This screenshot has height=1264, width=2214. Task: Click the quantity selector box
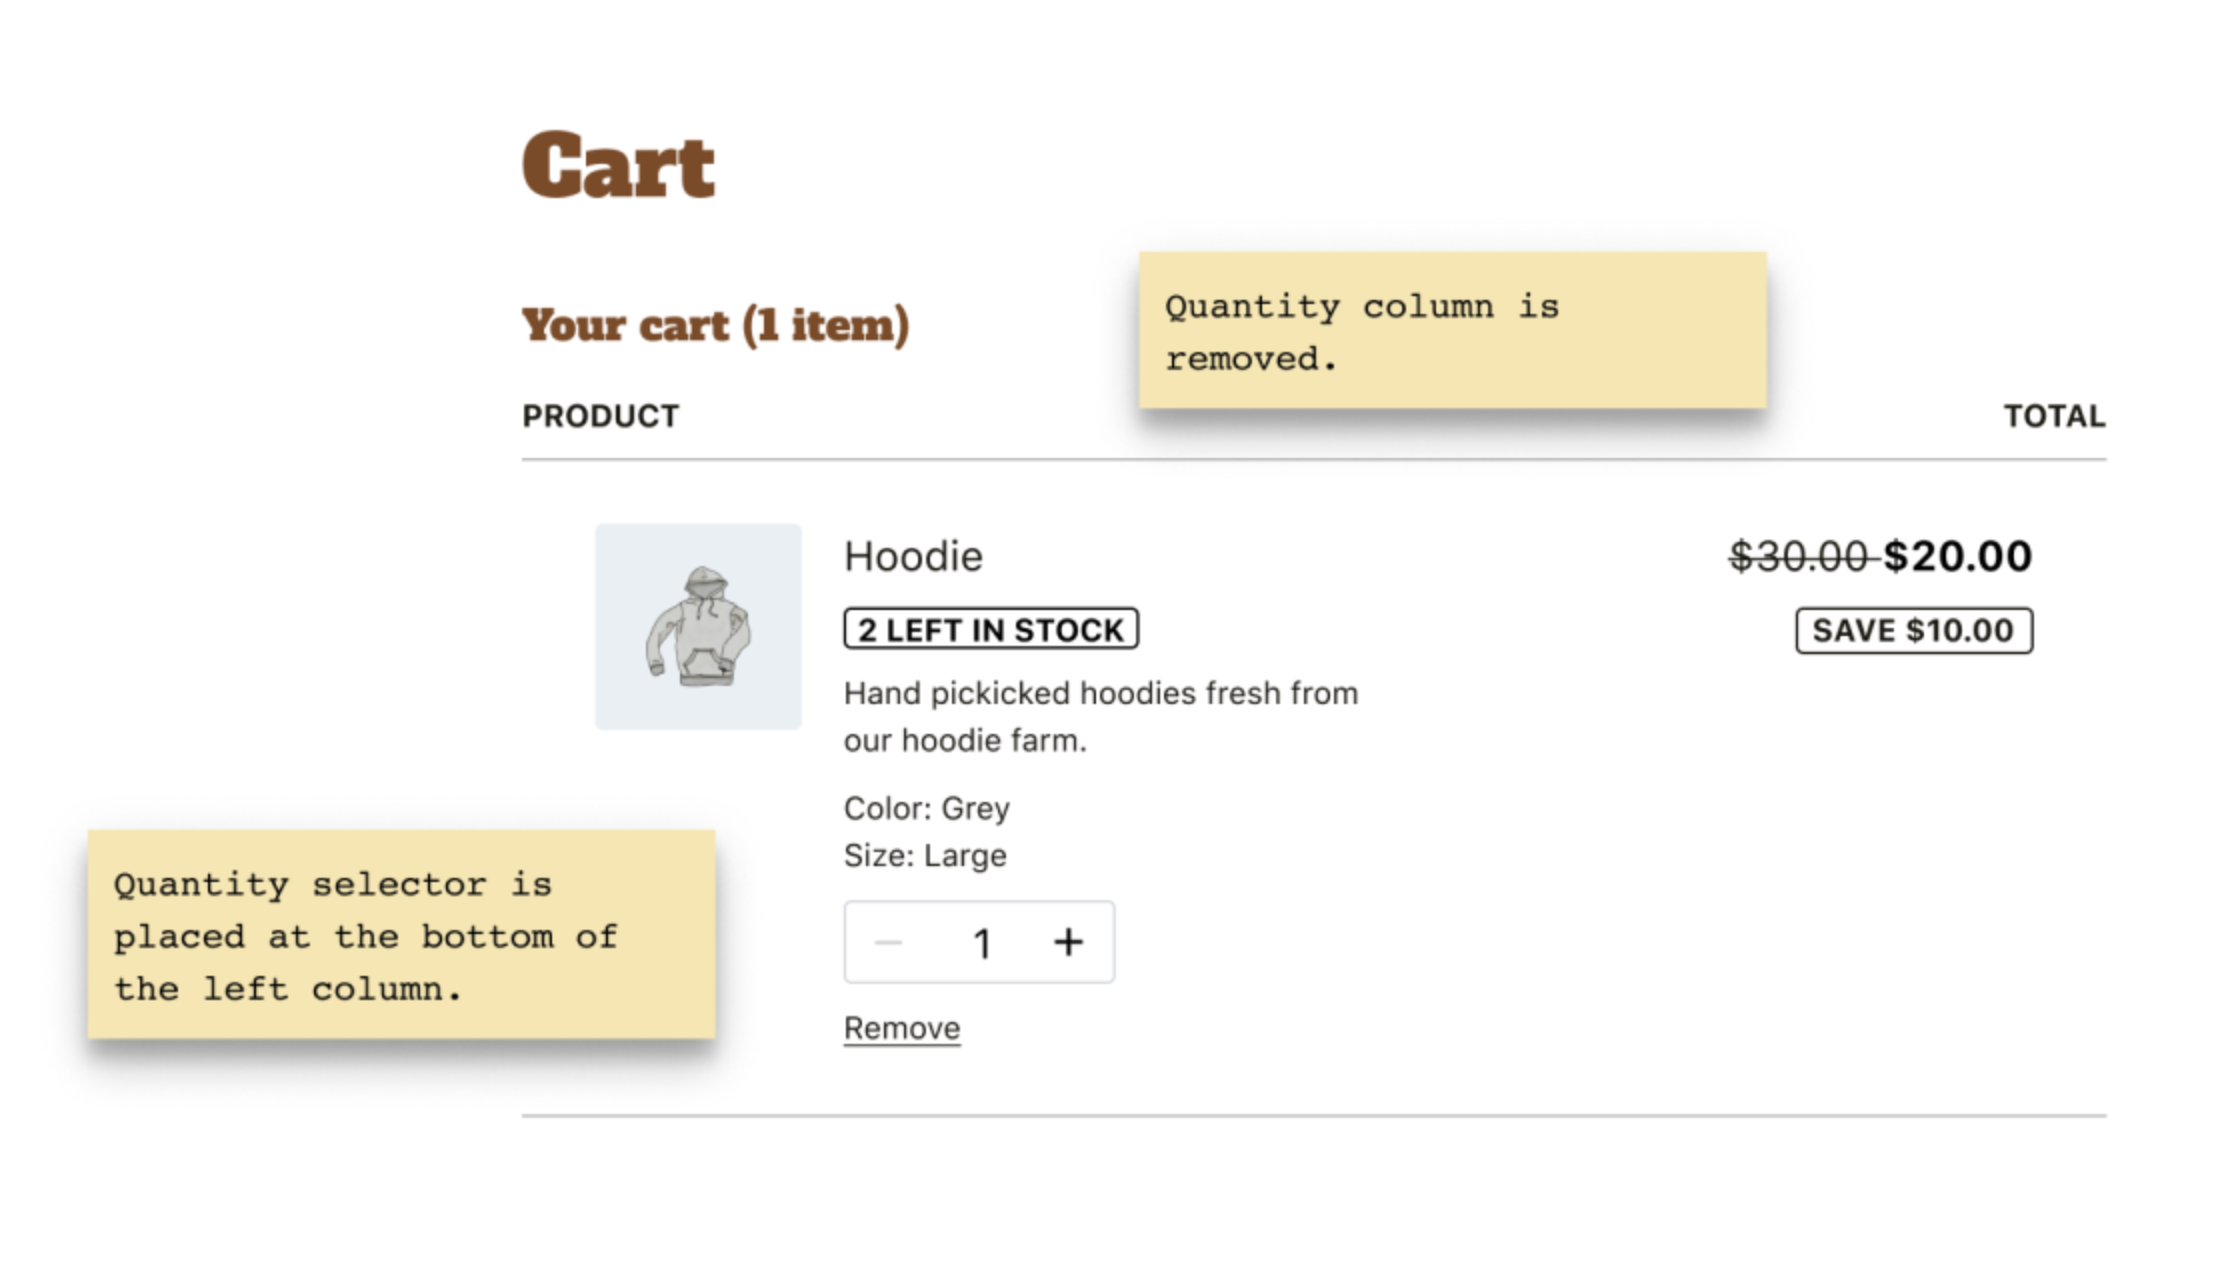pos(979,941)
